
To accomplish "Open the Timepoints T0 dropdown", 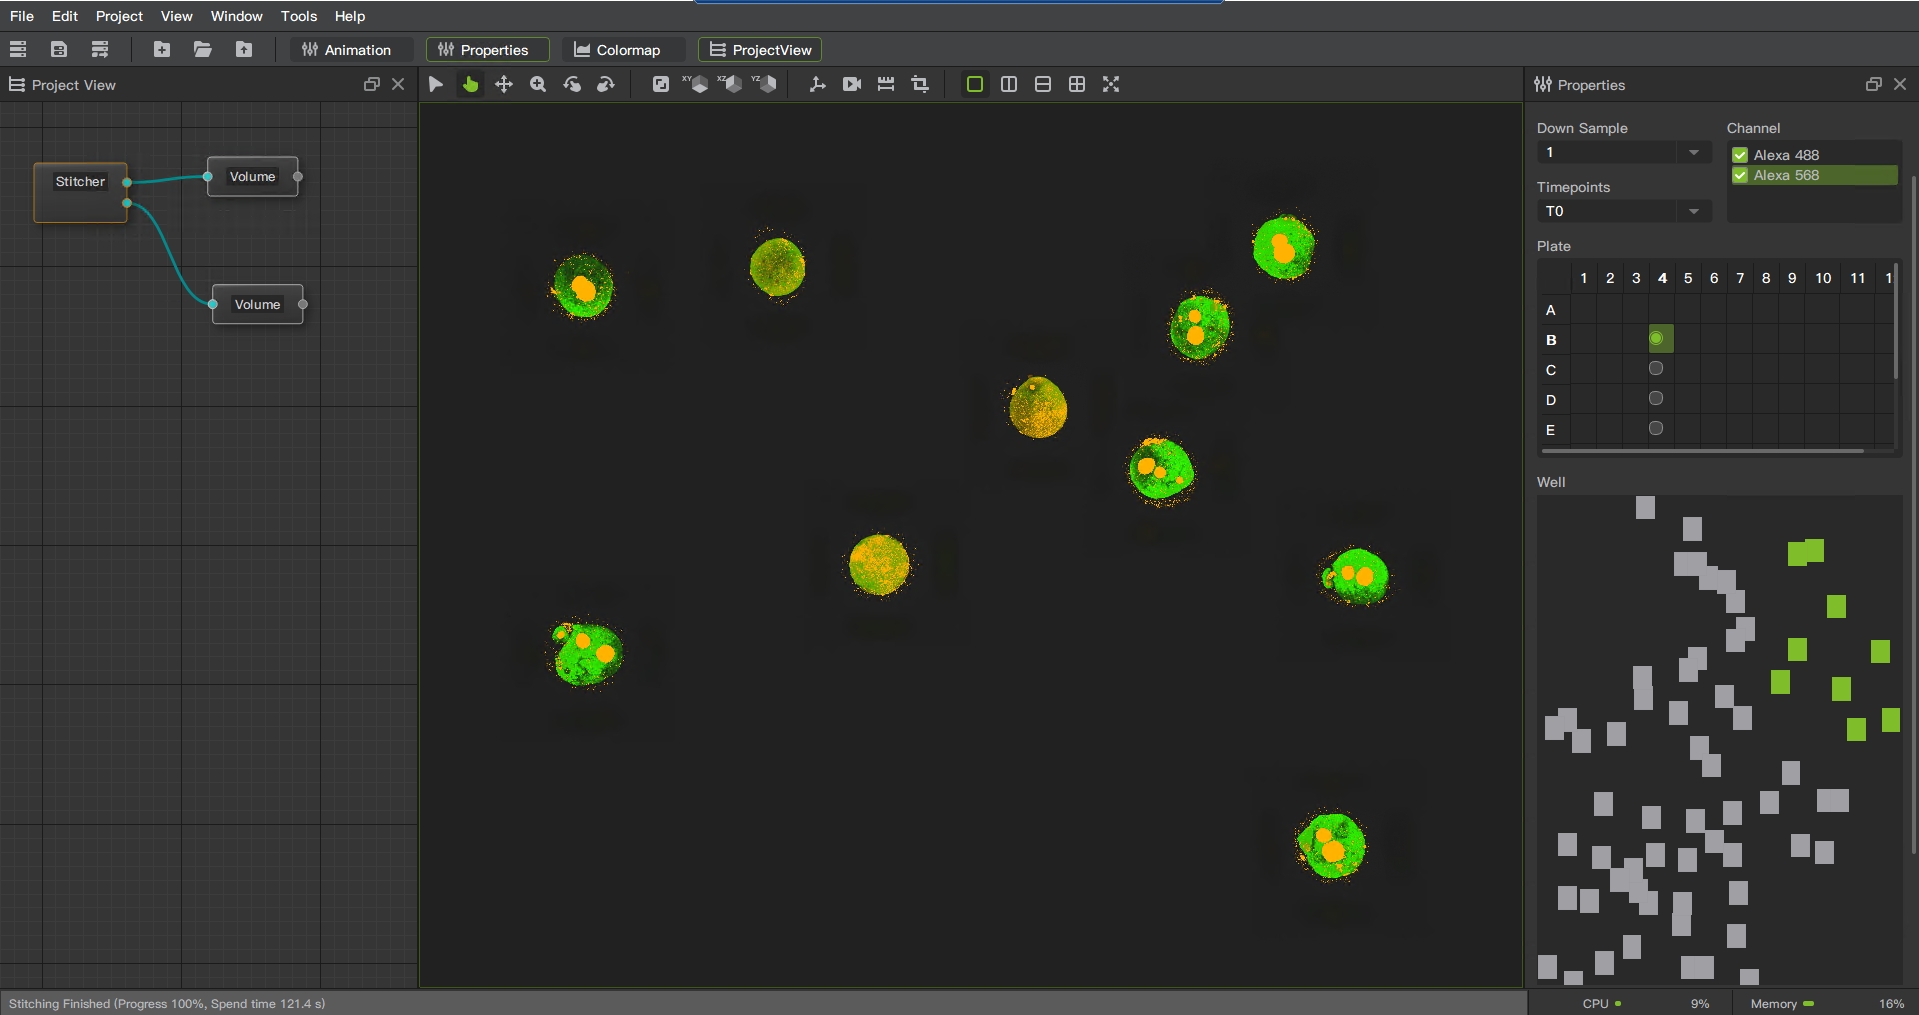I will point(1624,211).
